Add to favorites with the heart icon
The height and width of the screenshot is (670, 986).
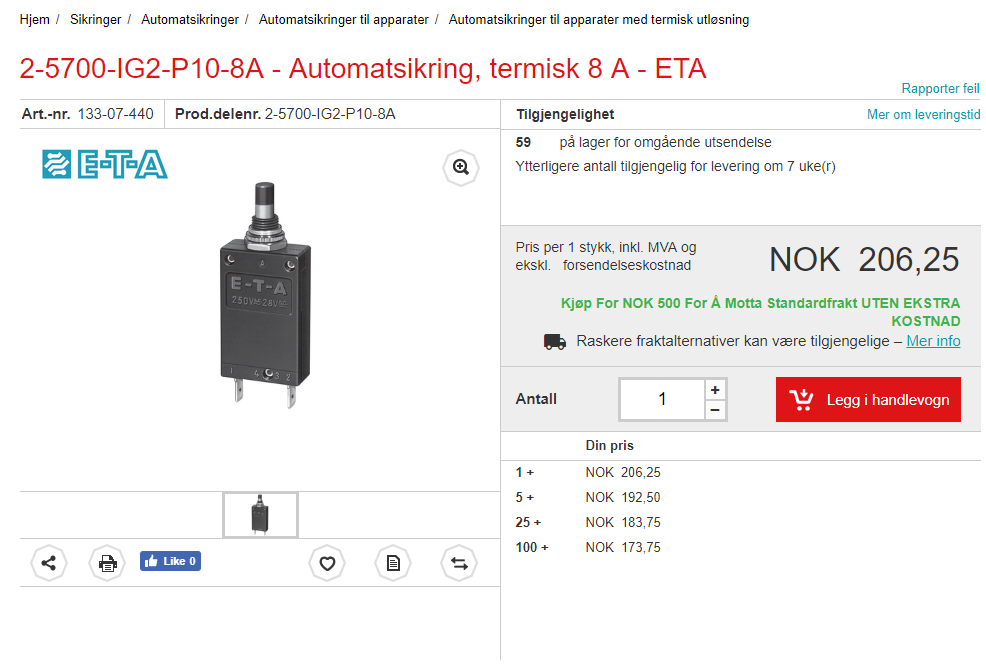(x=327, y=563)
